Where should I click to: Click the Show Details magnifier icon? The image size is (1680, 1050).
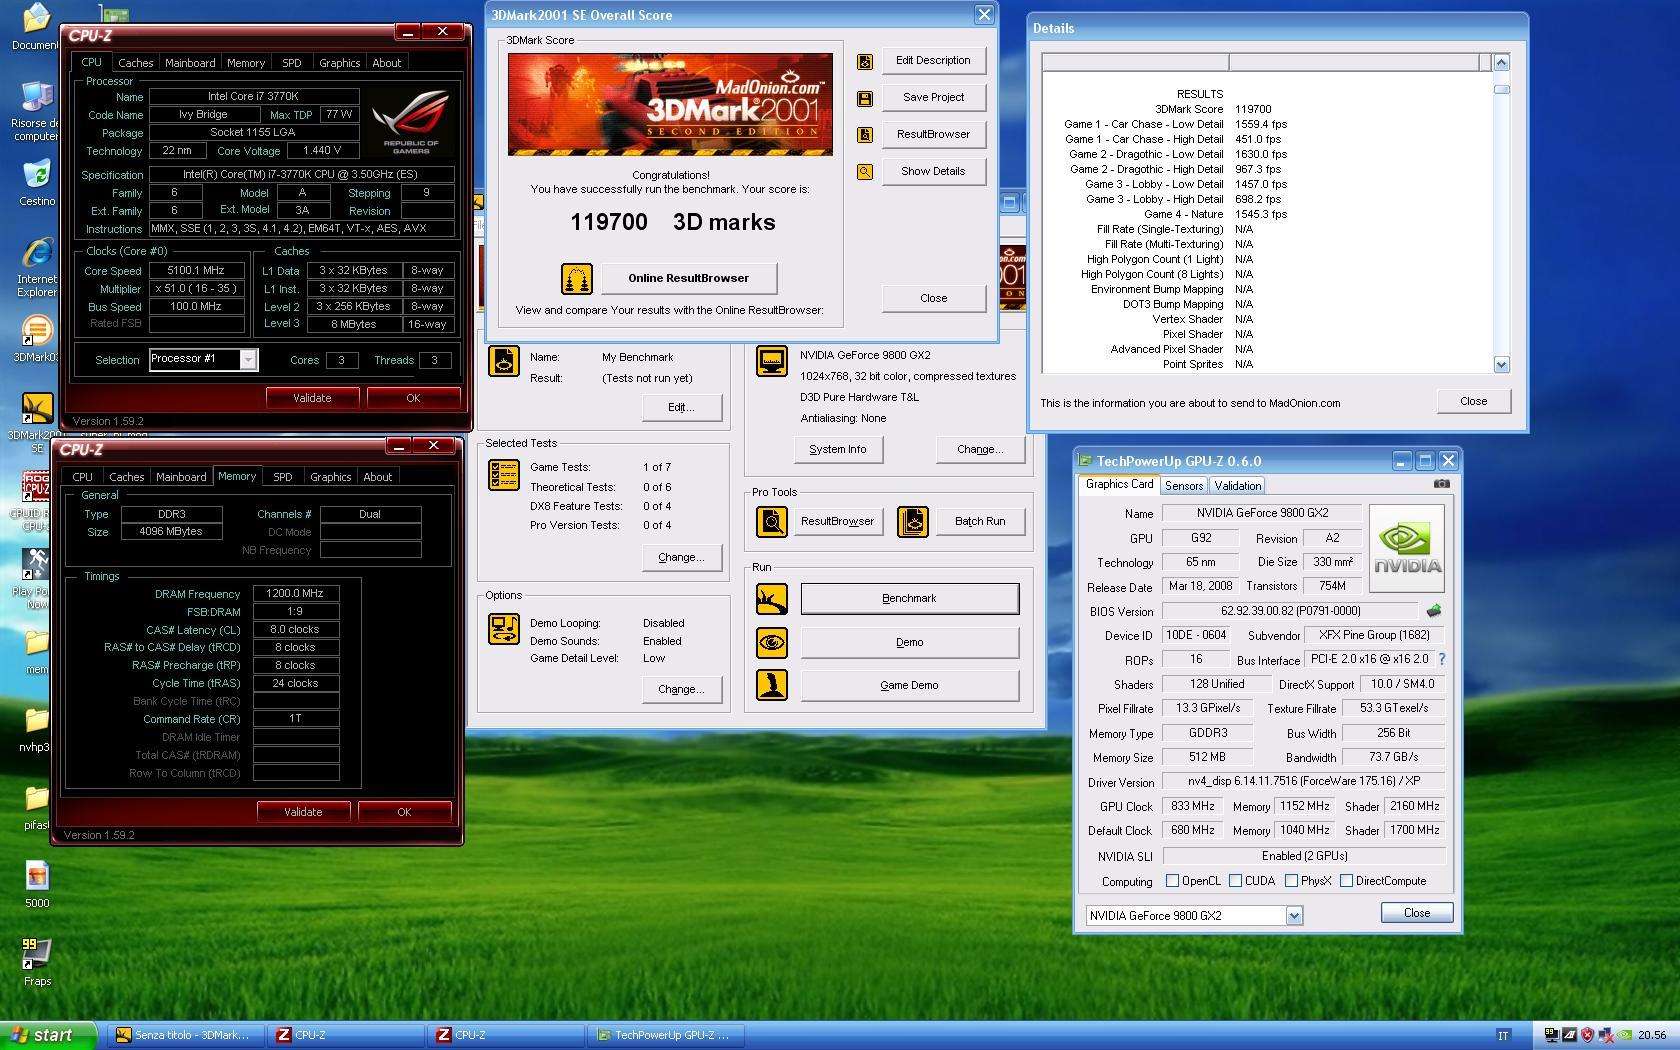tap(865, 172)
